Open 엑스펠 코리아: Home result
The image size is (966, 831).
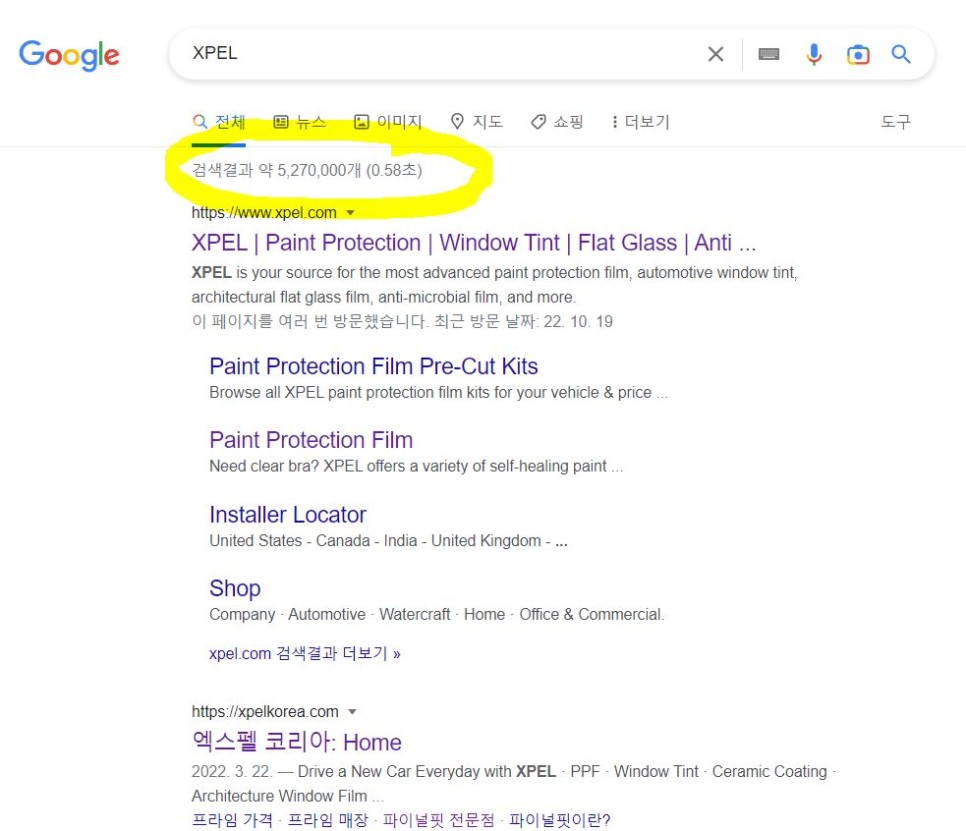point(296,742)
